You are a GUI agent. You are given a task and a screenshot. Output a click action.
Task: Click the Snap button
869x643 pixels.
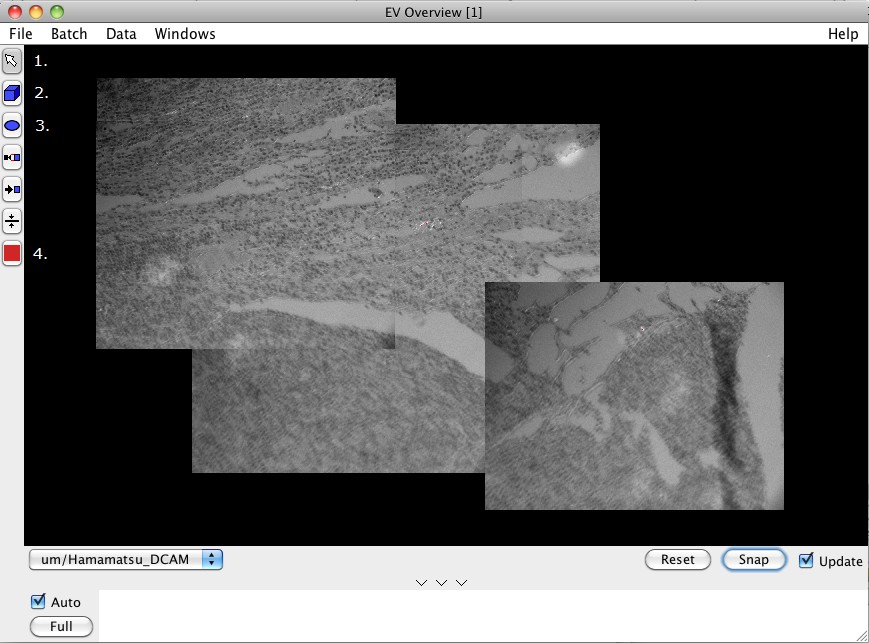753,559
